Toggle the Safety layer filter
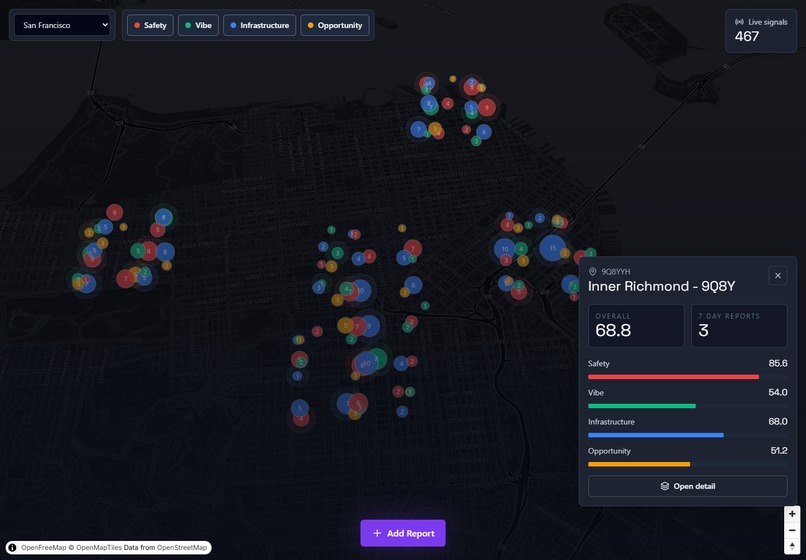 pyautogui.click(x=150, y=25)
